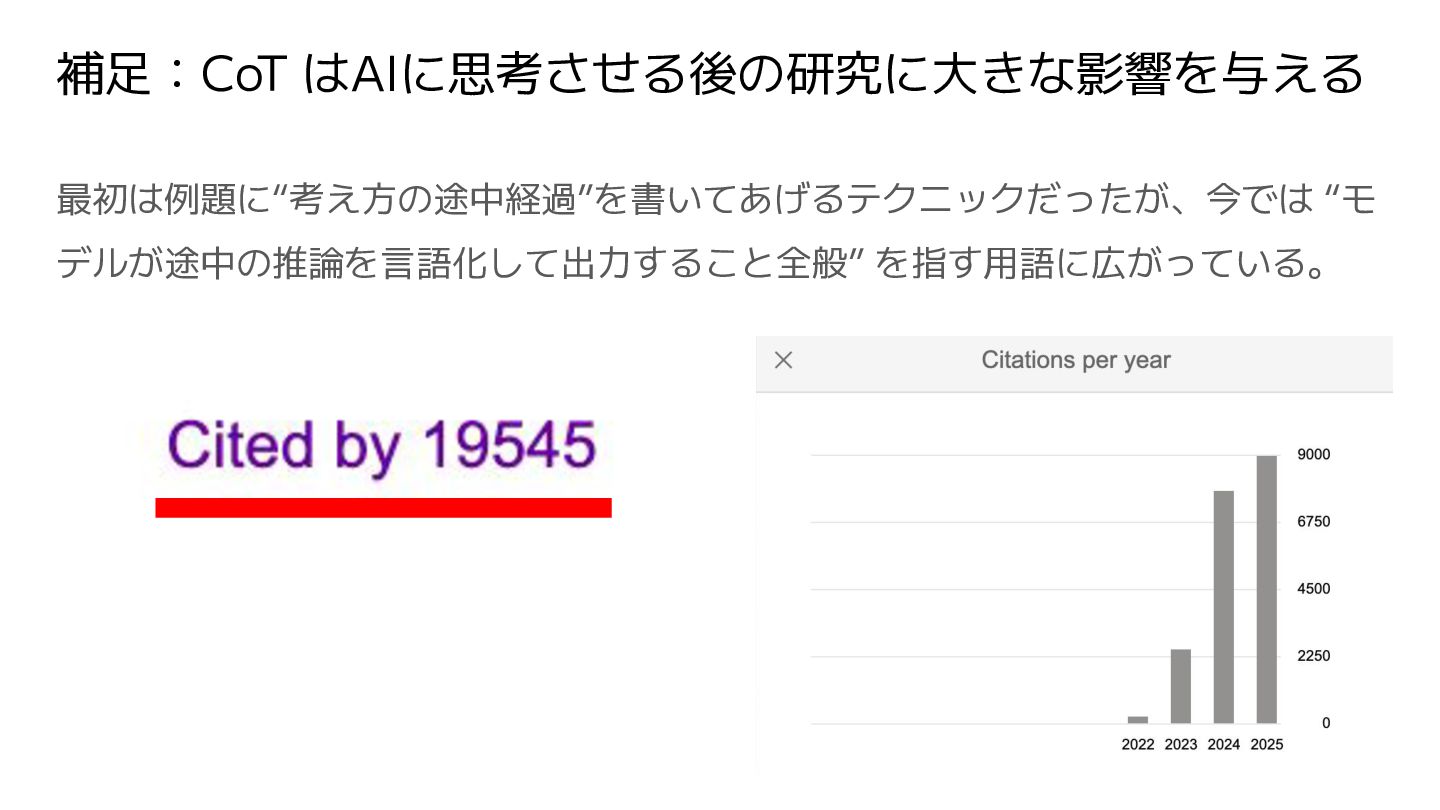The image size is (1440, 810).
Task: Click the 6750 axis value label
Action: (1314, 522)
